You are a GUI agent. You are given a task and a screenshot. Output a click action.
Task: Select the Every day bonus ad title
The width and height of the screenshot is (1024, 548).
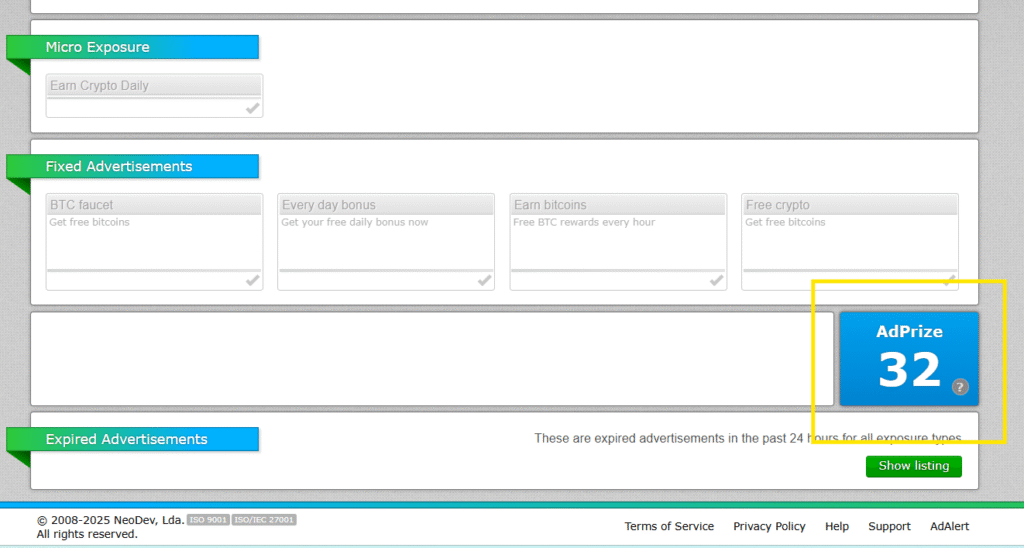[329, 205]
